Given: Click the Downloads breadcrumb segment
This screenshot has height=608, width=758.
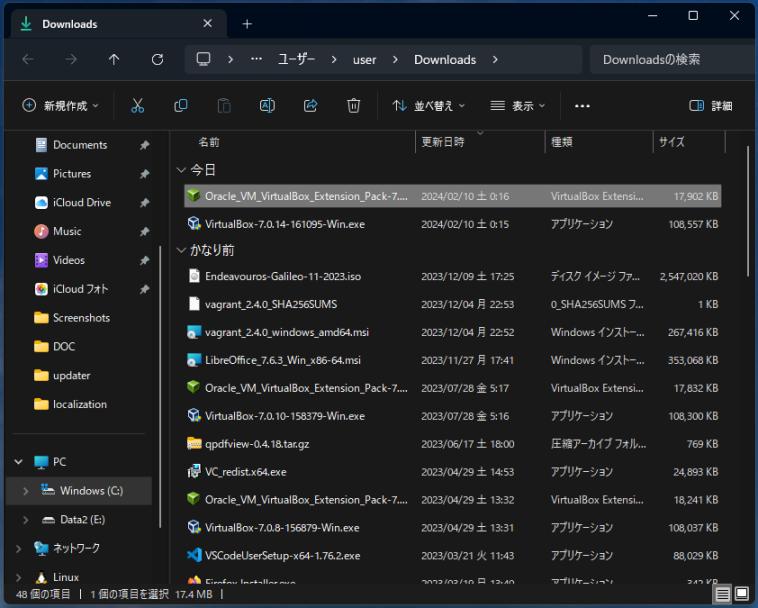Looking at the screenshot, I should pyautogui.click(x=445, y=59).
